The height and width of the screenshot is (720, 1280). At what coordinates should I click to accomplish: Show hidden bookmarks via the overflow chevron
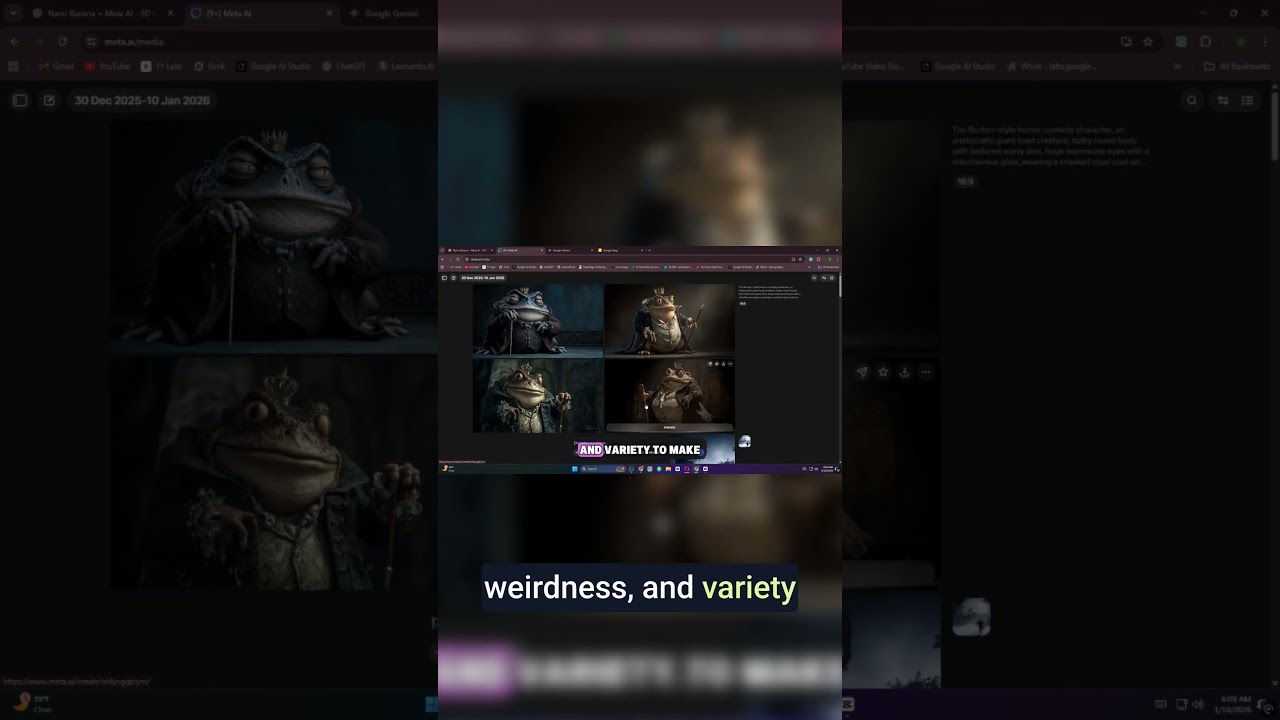[1177, 66]
